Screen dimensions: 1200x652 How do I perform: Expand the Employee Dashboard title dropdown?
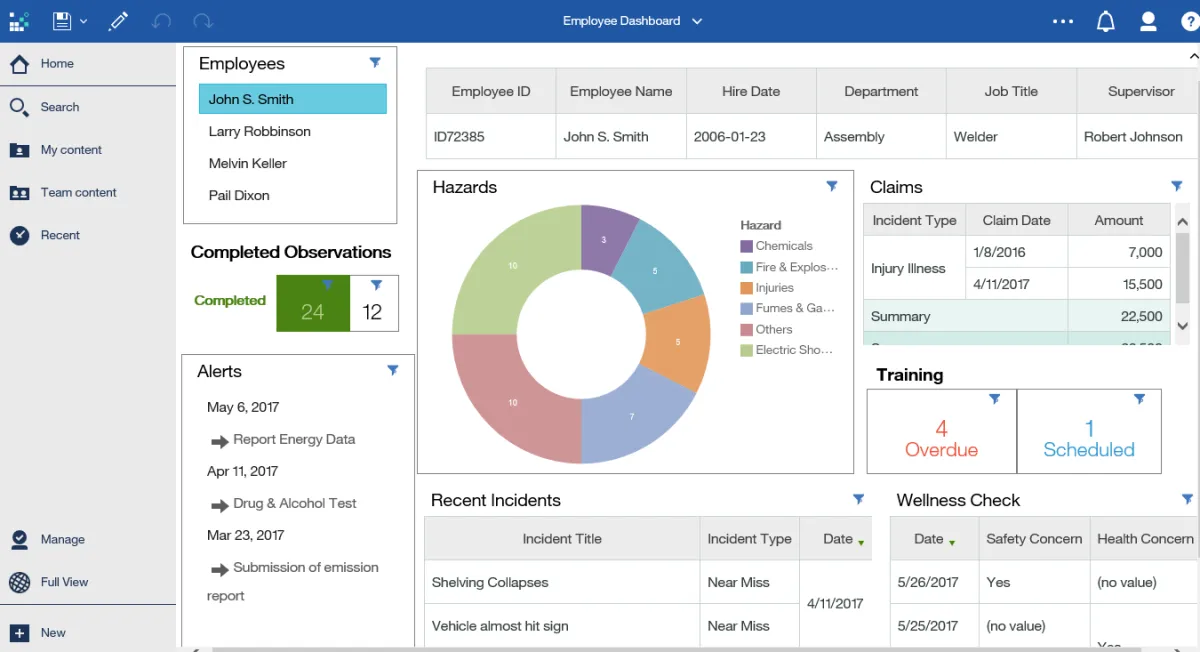click(x=697, y=21)
